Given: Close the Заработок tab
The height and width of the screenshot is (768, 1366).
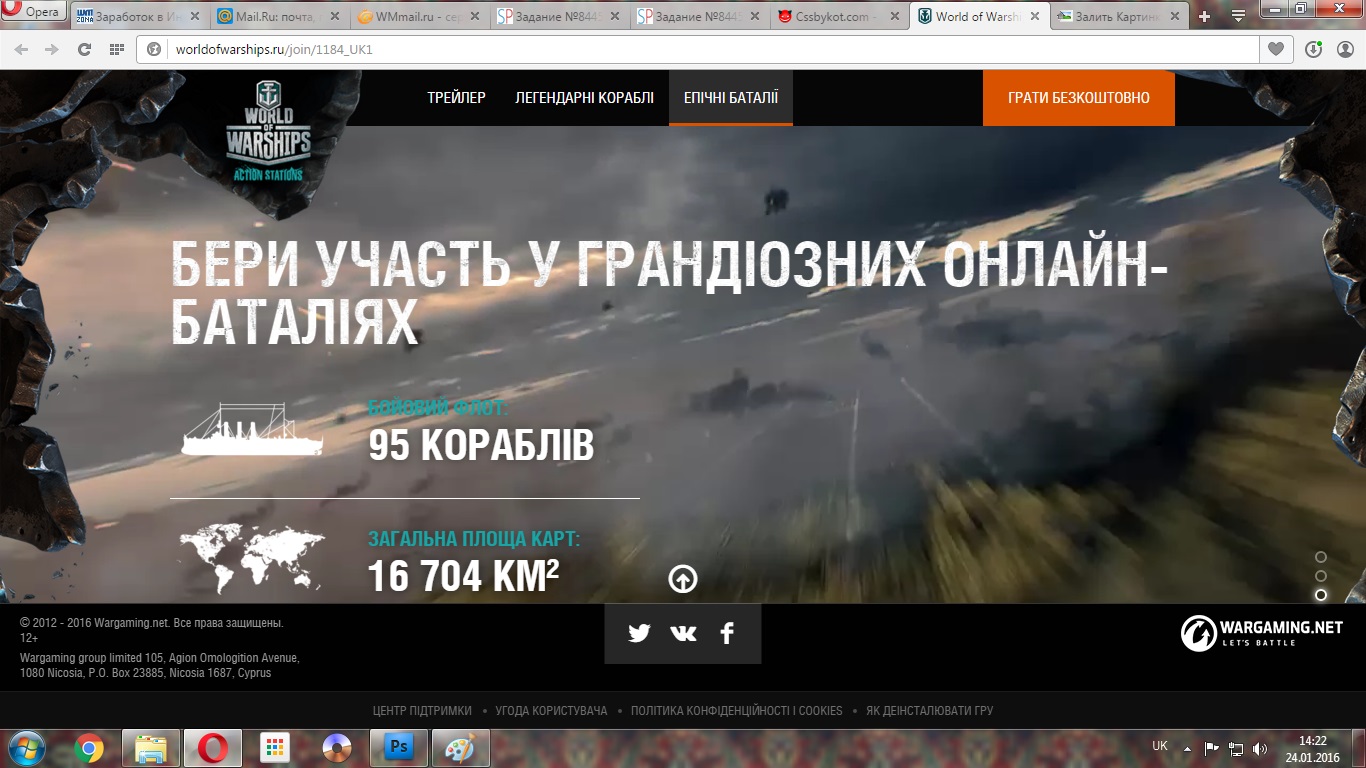Looking at the screenshot, I should pos(195,17).
